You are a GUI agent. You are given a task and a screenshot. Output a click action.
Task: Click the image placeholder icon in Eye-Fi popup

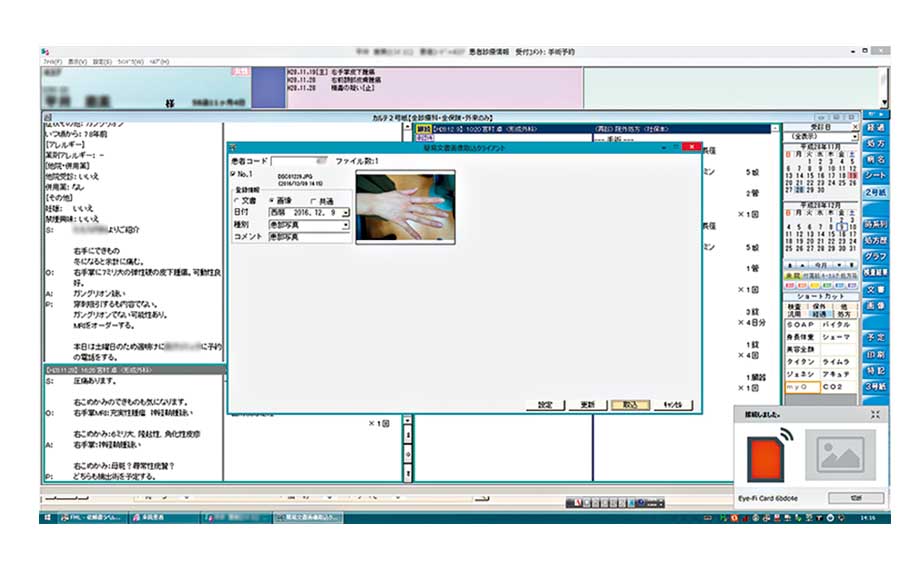pos(838,453)
